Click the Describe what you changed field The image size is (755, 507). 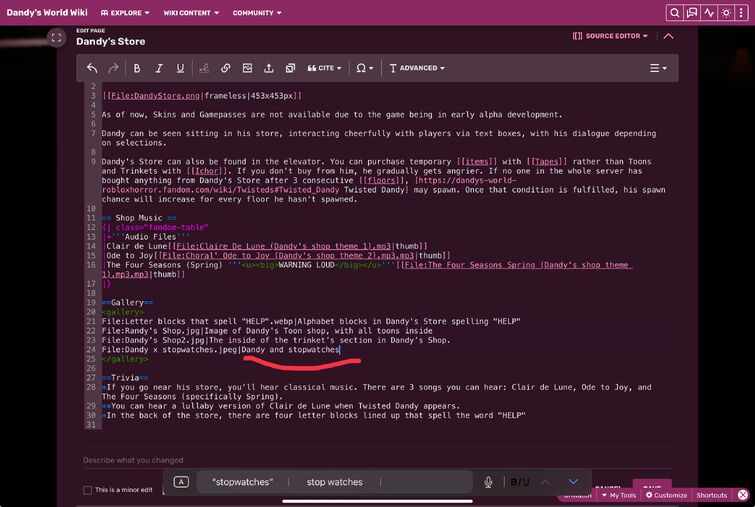pos(377,460)
